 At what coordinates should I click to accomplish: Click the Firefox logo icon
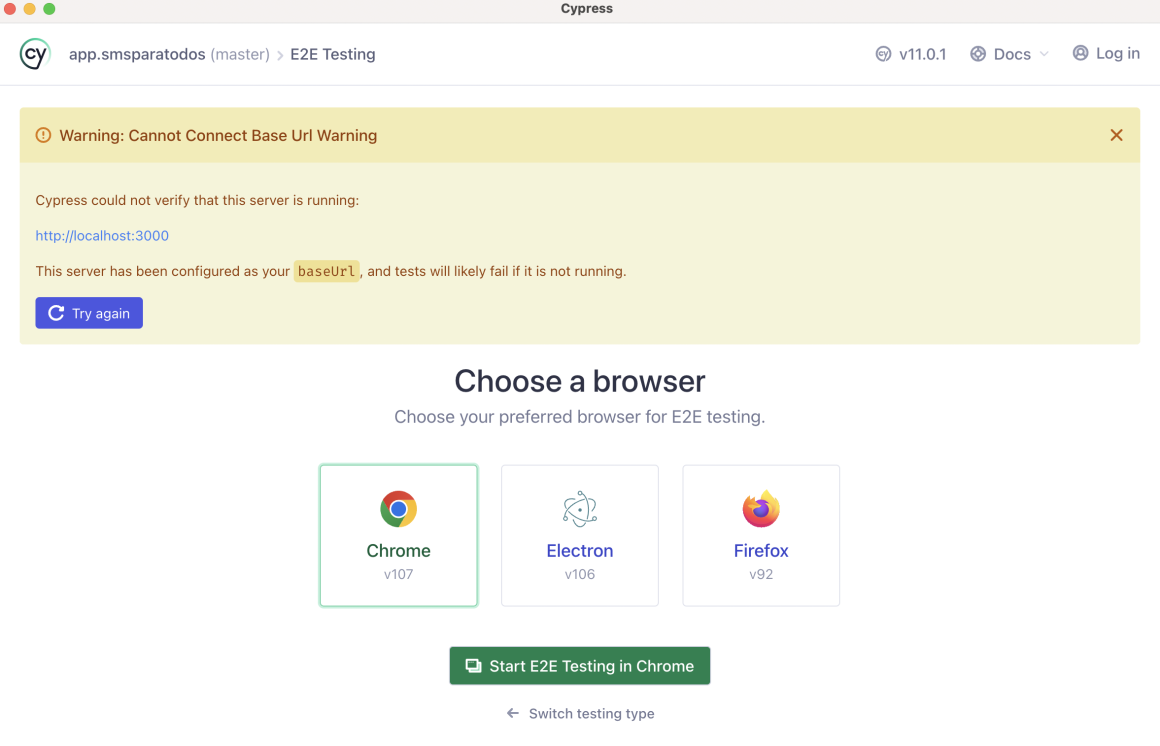761,509
